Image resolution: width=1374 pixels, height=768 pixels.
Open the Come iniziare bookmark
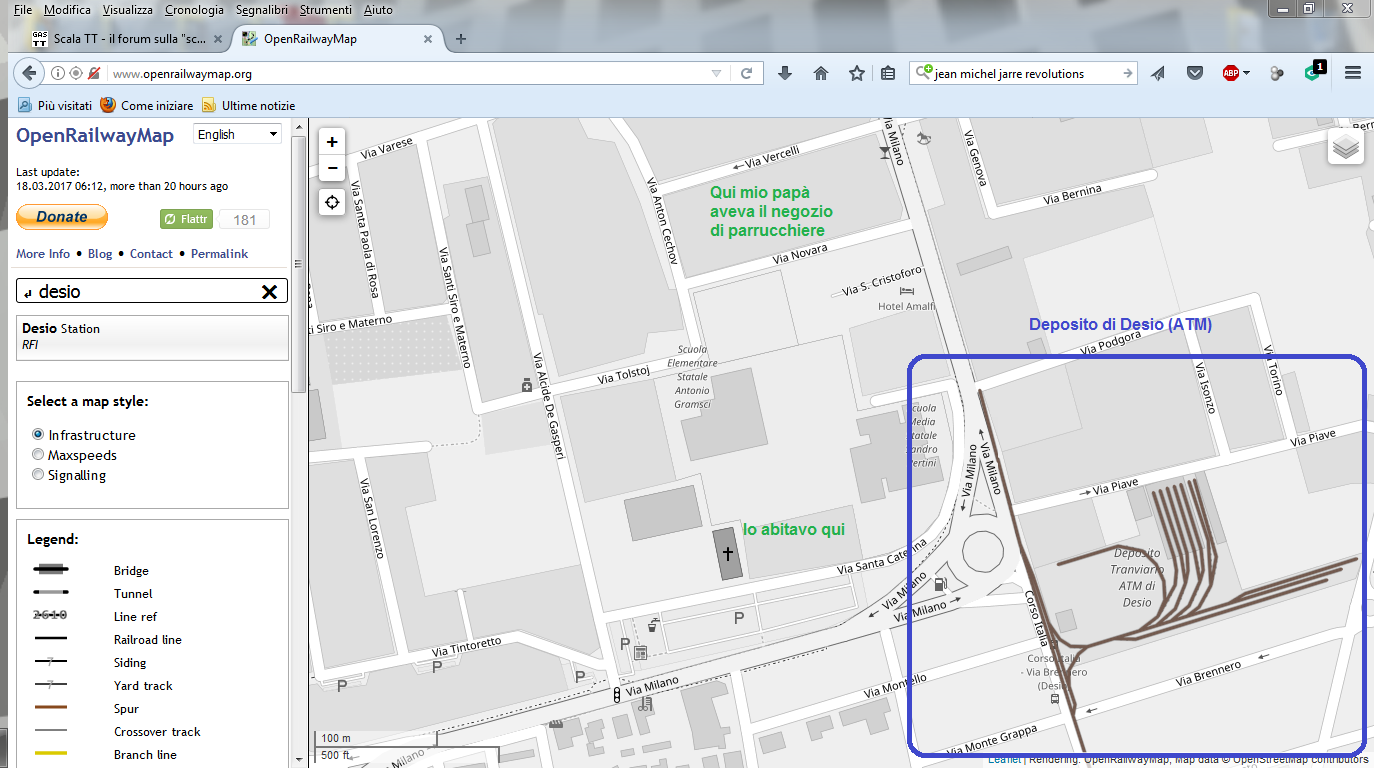pyautogui.click(x=147, y=105)
